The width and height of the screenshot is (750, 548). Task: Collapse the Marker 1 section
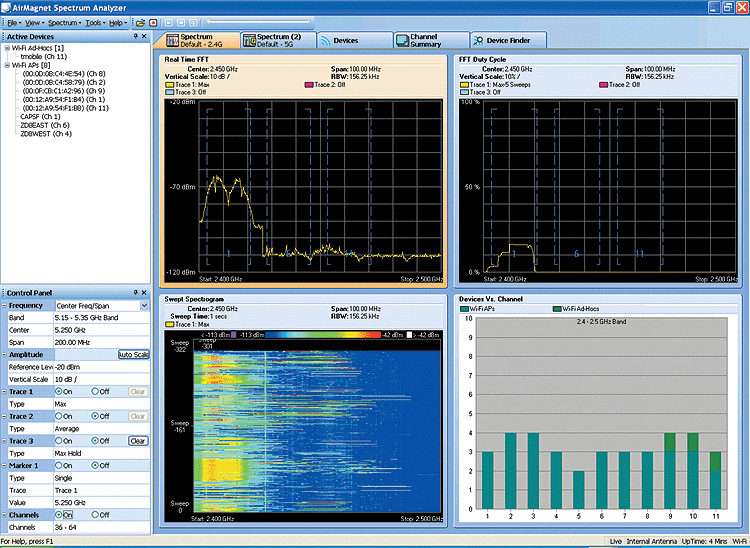click(4, 466)
